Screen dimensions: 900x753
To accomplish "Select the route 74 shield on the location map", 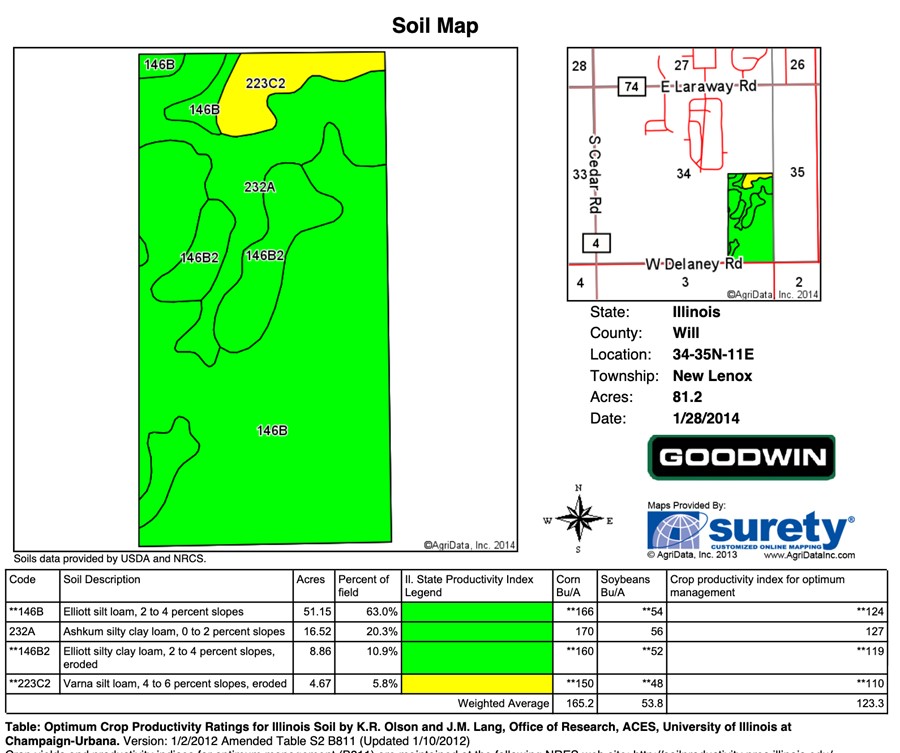I will point(631,87).
